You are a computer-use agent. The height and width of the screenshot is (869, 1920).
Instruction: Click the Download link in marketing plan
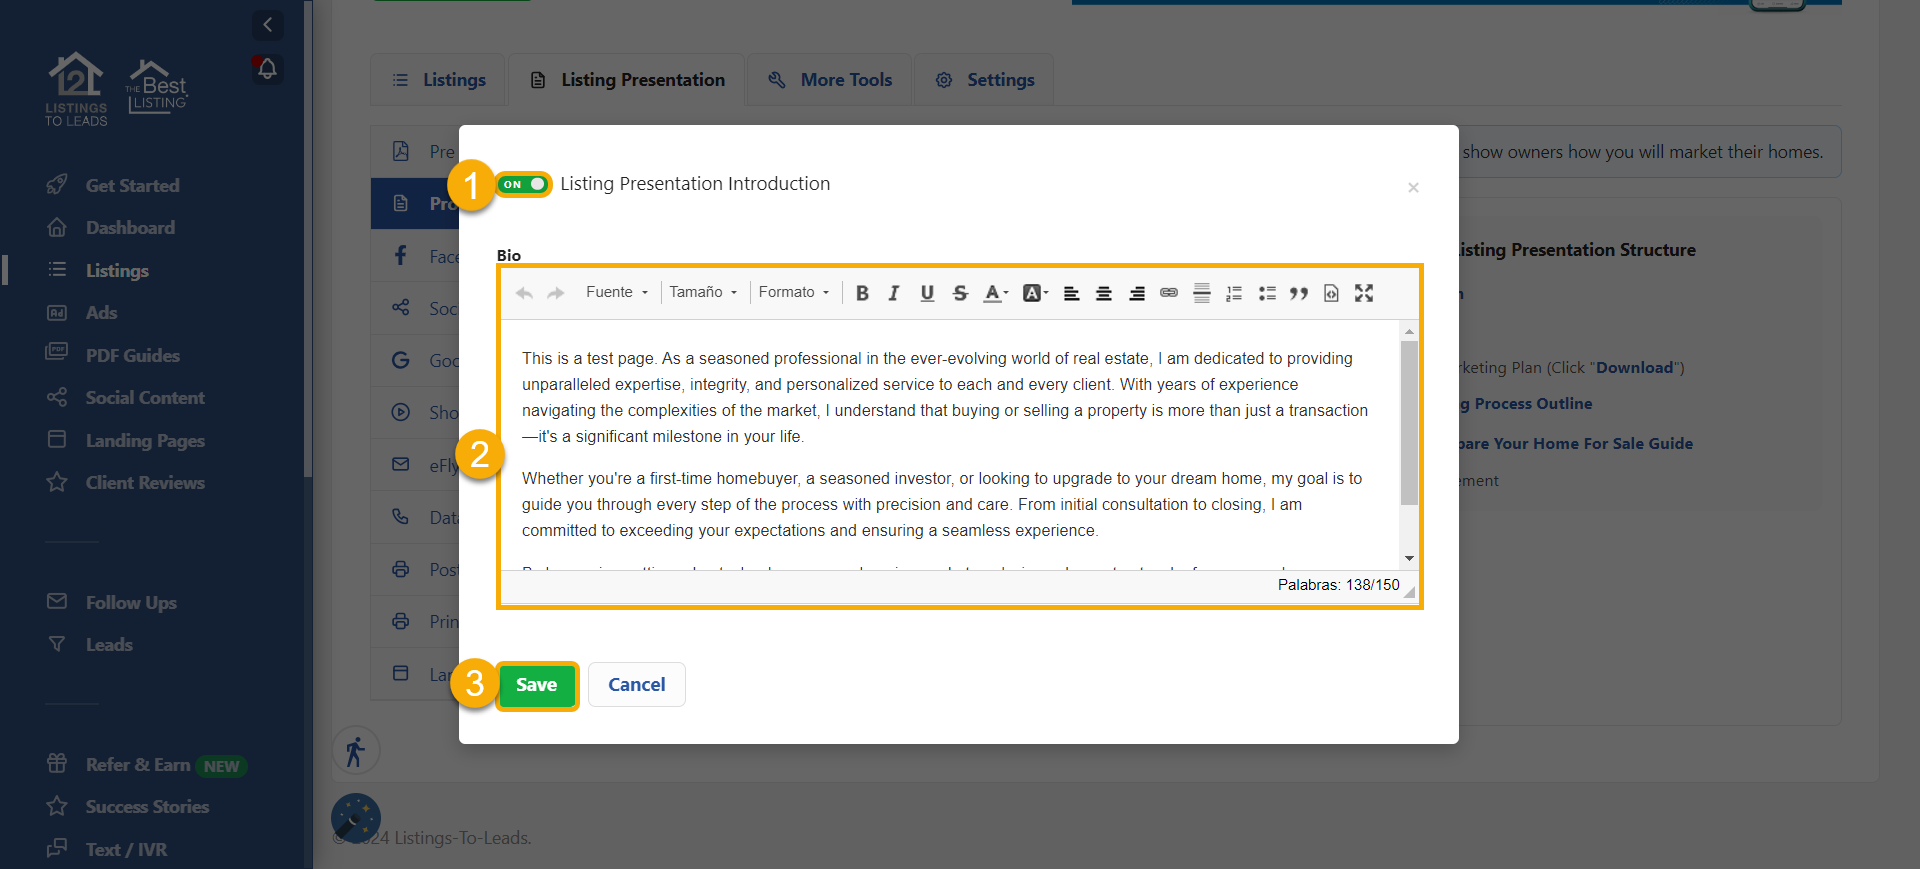coord(1634,368)
